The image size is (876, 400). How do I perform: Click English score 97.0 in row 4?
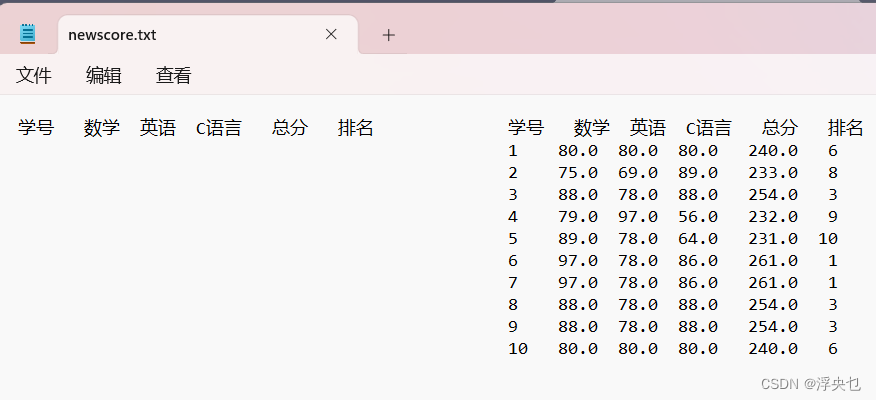[x=638, y=217]
